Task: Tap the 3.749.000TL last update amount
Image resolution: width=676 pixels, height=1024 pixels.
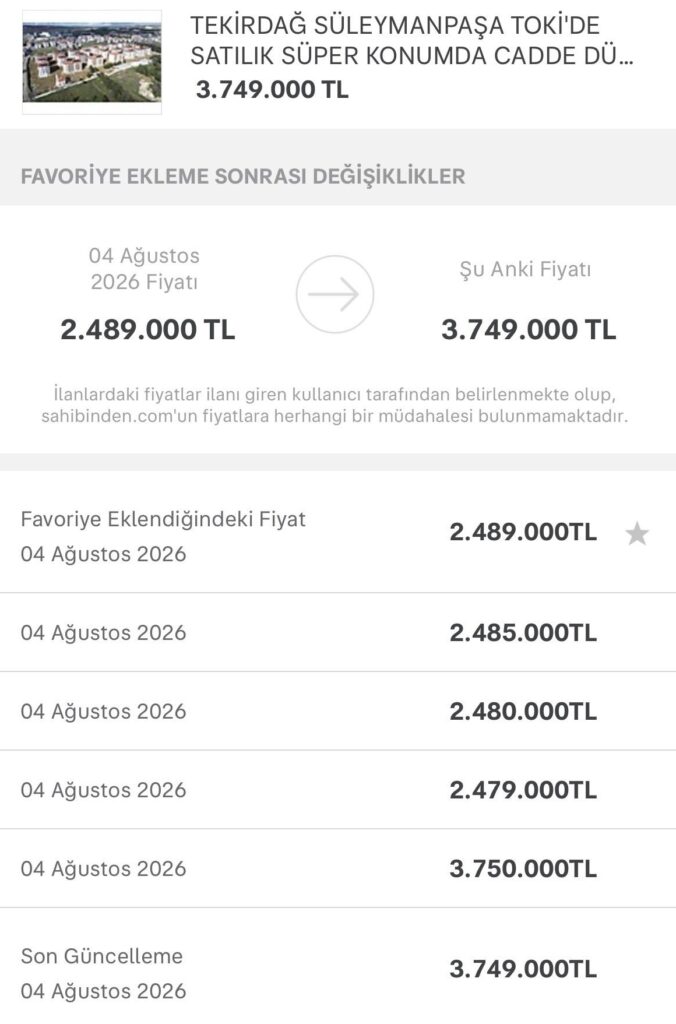Action: click(x=523, y=969)
